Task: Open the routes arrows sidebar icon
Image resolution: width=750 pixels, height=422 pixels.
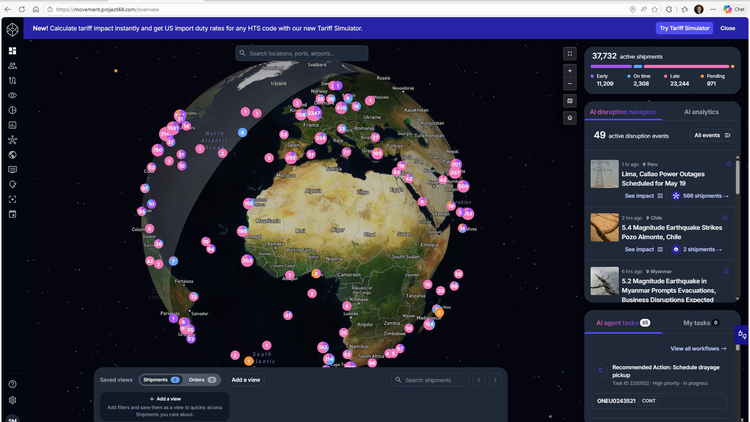Action: [x=12, y=80]
